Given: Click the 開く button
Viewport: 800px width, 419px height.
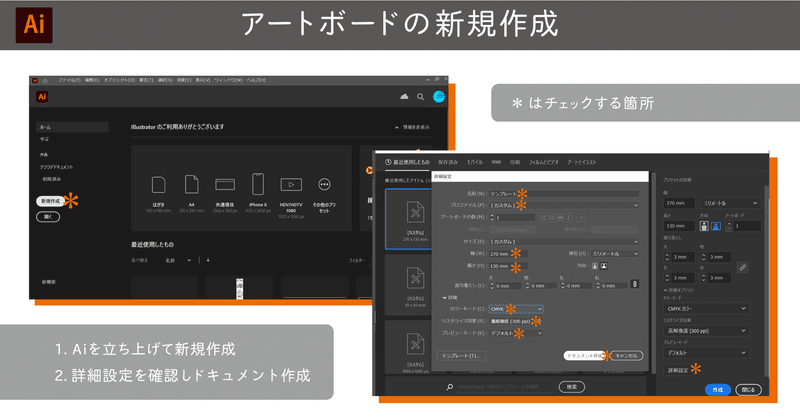Looking at the screenshot, I should pyautogui.click(x=48, y=217).
